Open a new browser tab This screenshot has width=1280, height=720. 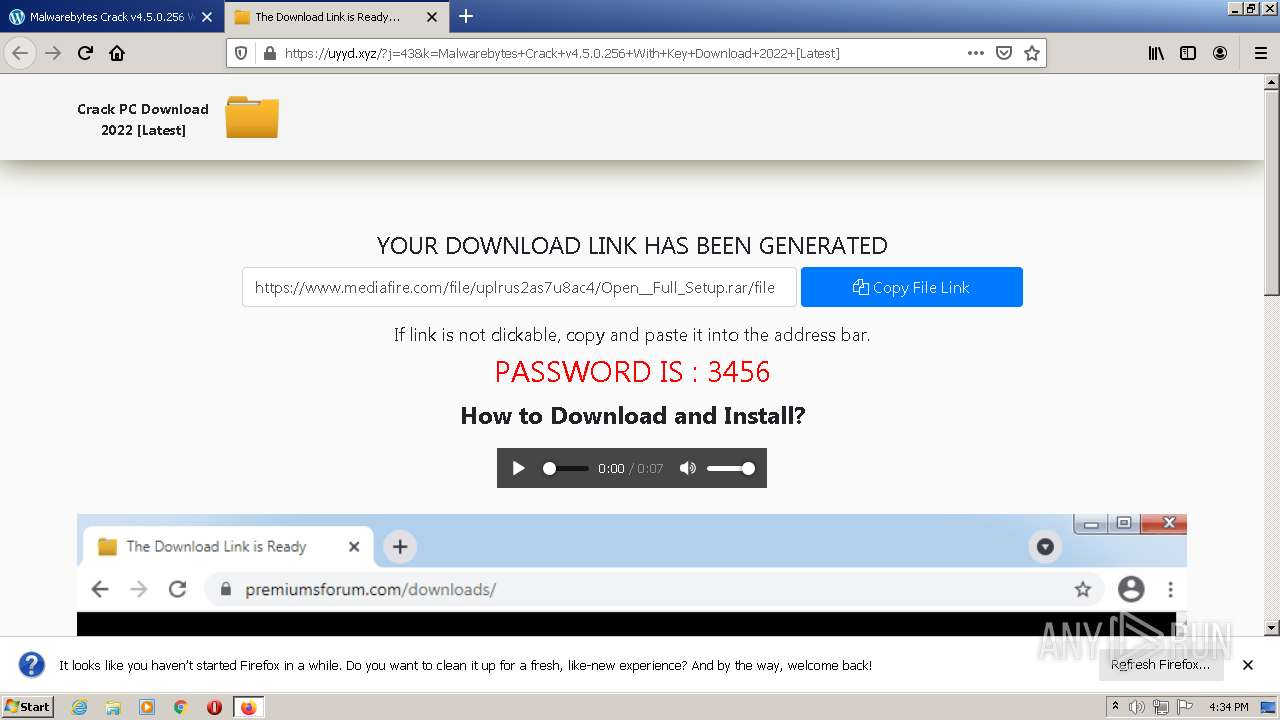pos(466,16)
